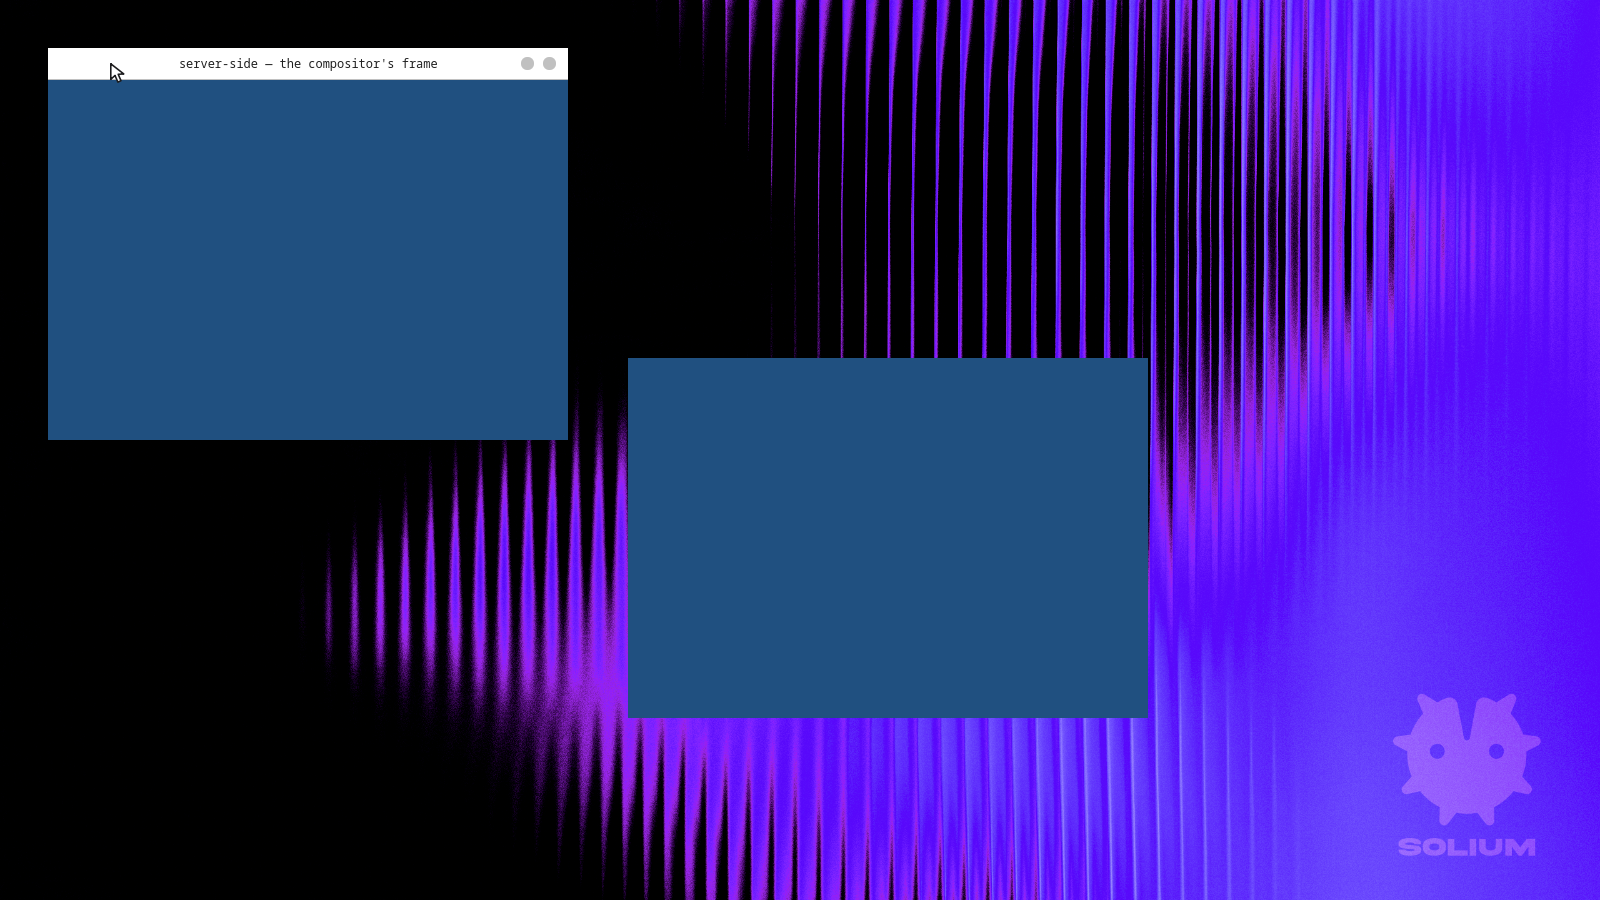Focus the undecorated blue window without a titlebar
The image size is (1600, 900).
pyautogui.click(x=888, y=538)
